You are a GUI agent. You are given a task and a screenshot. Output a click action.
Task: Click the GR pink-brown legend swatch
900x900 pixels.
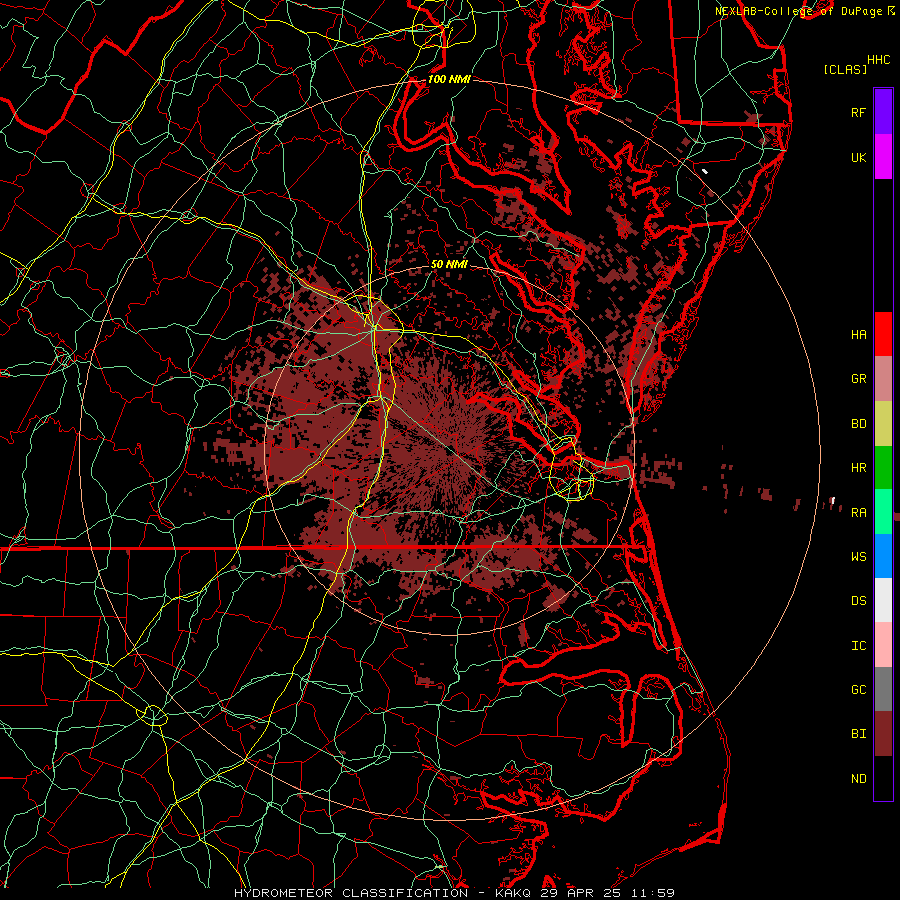pos(883,378)
